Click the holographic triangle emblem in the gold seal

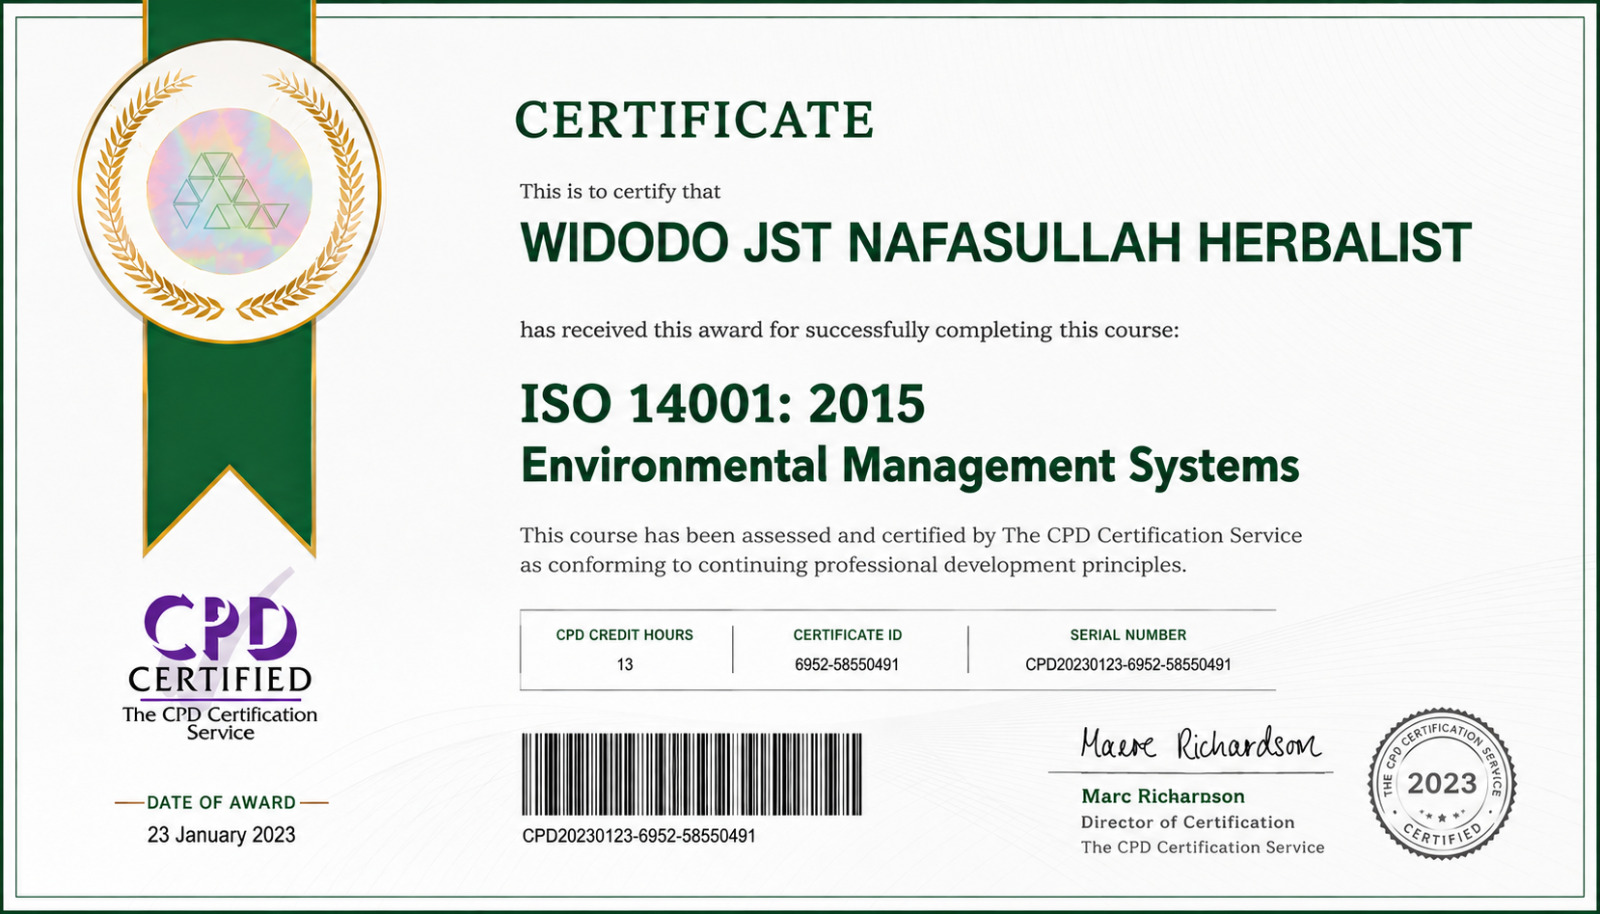pos(230,190)
